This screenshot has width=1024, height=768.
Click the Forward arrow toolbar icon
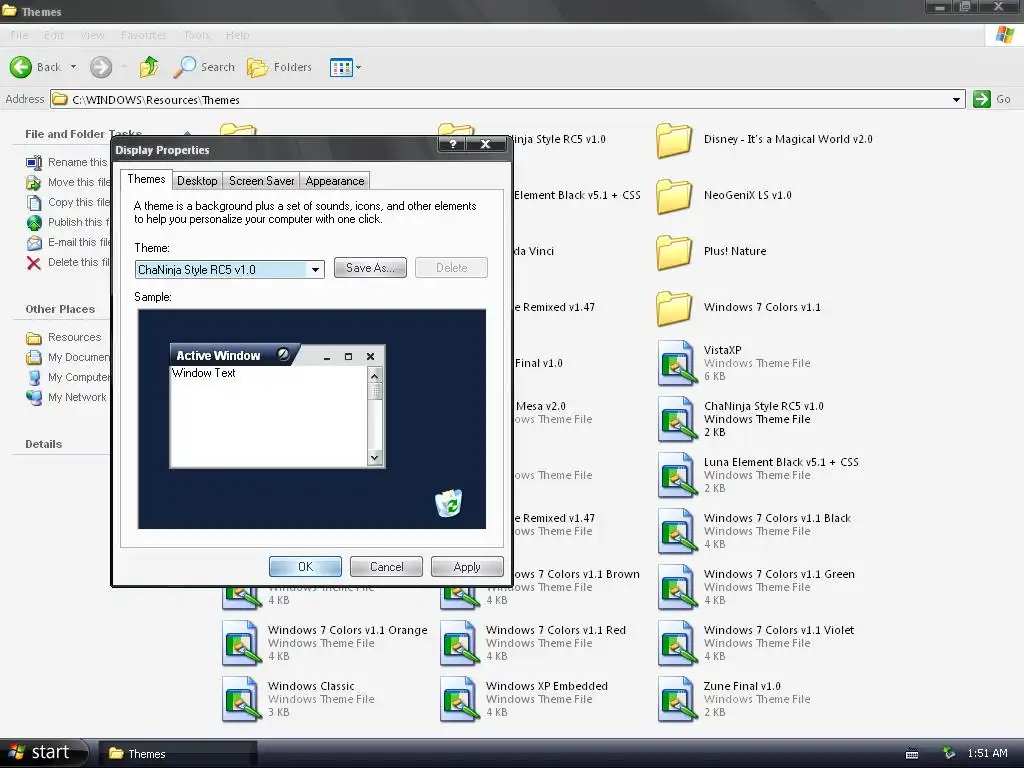[101, 67]
